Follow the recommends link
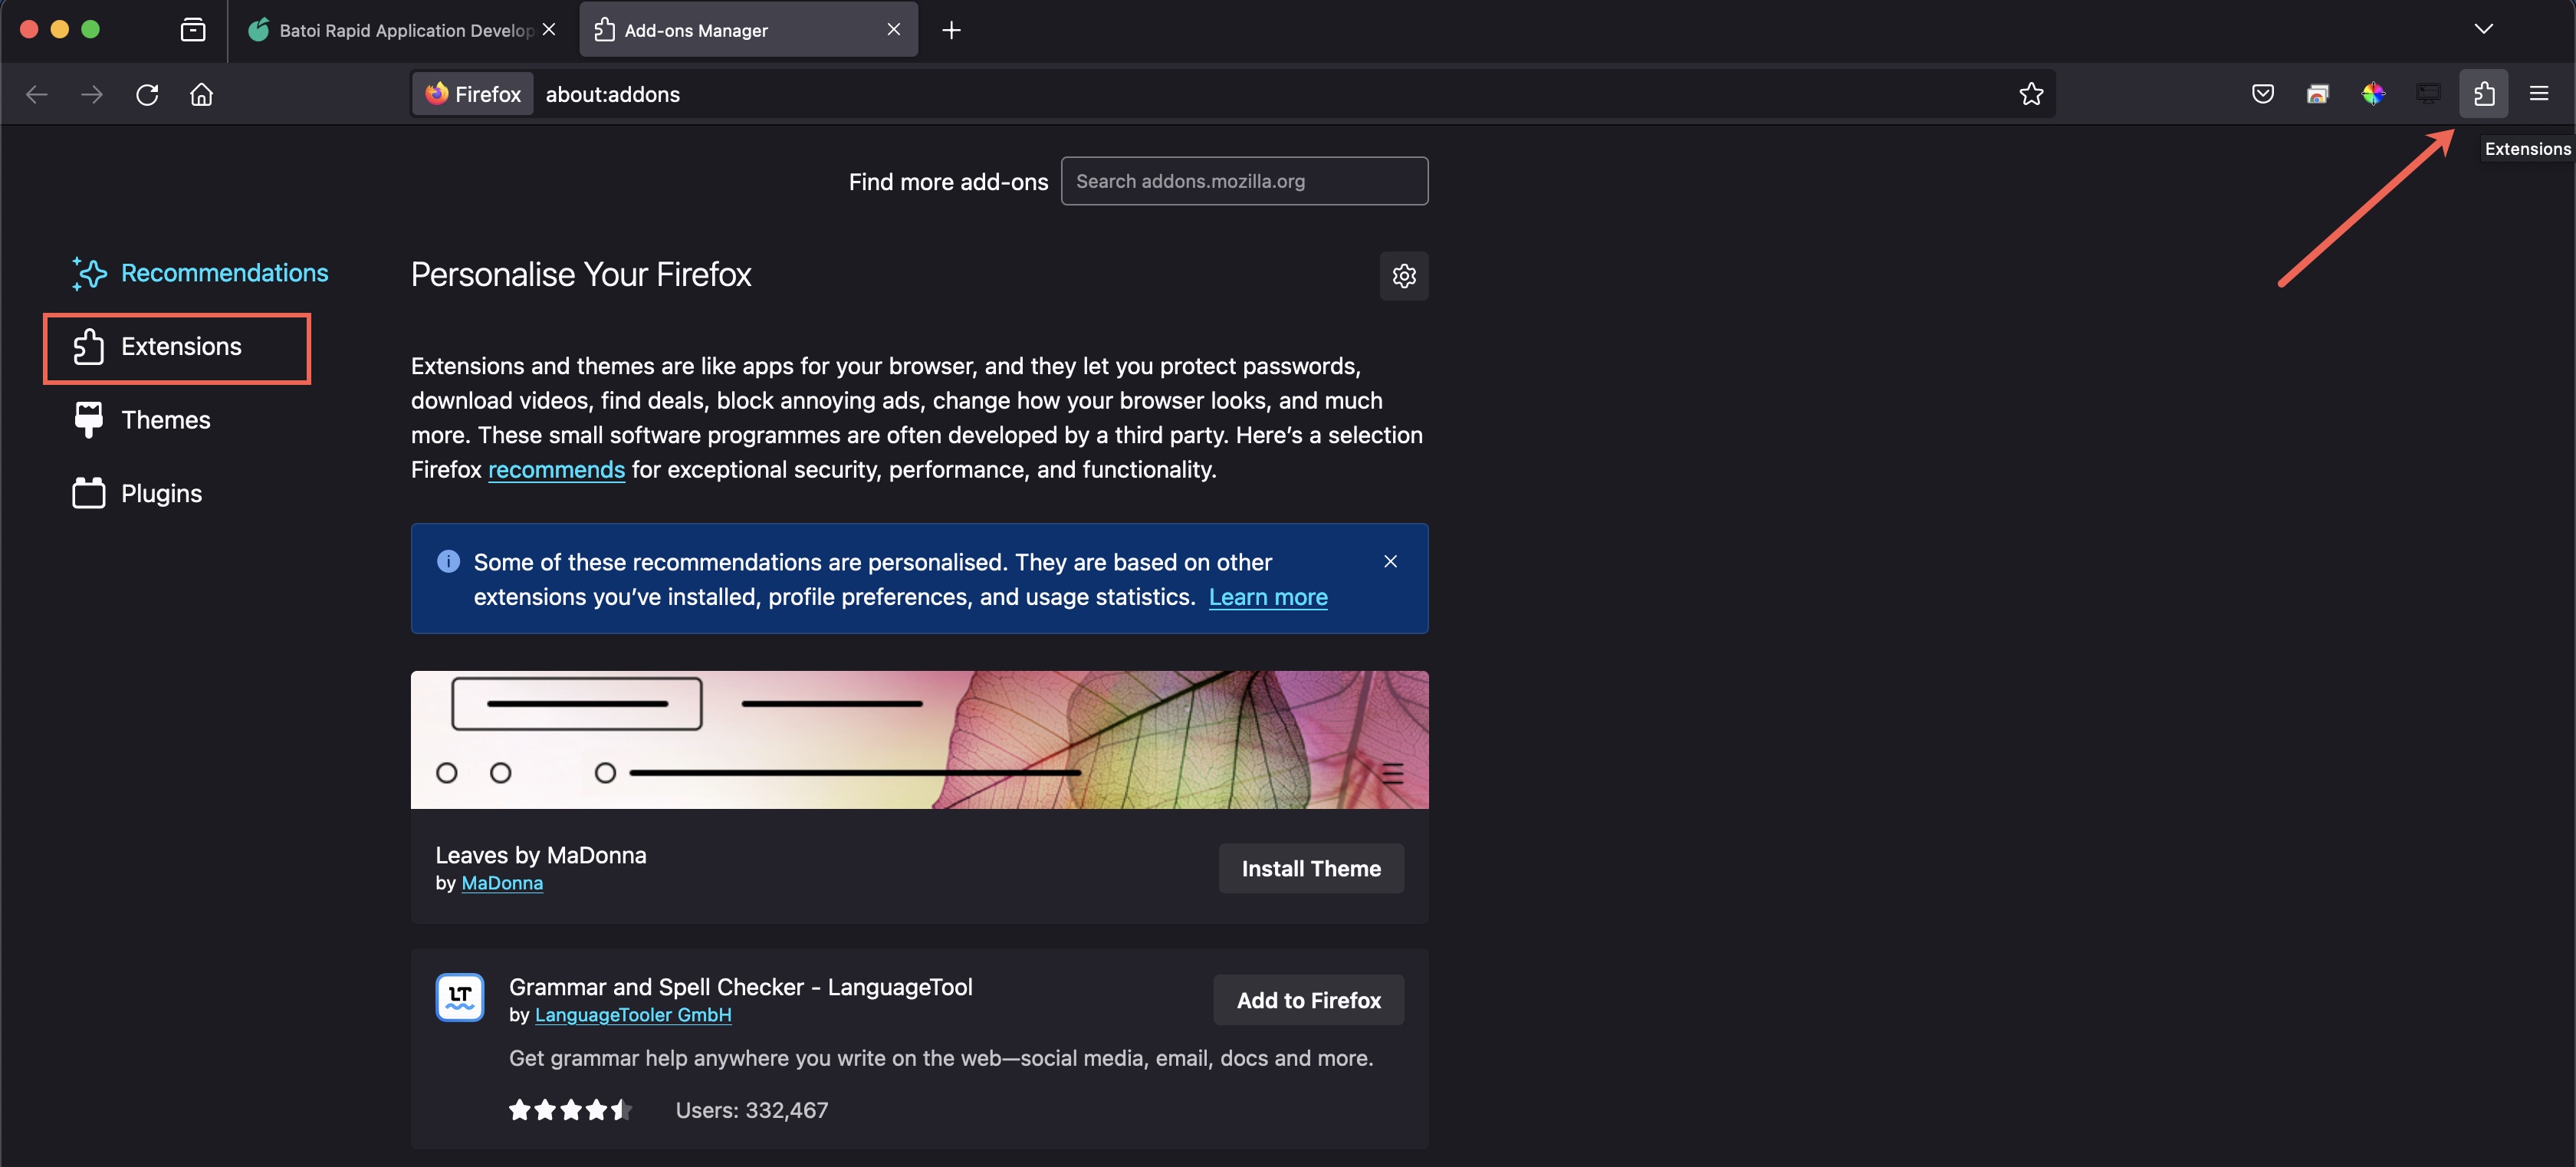The height and width of the screenshot is (1167, 2576). [556, 470]
